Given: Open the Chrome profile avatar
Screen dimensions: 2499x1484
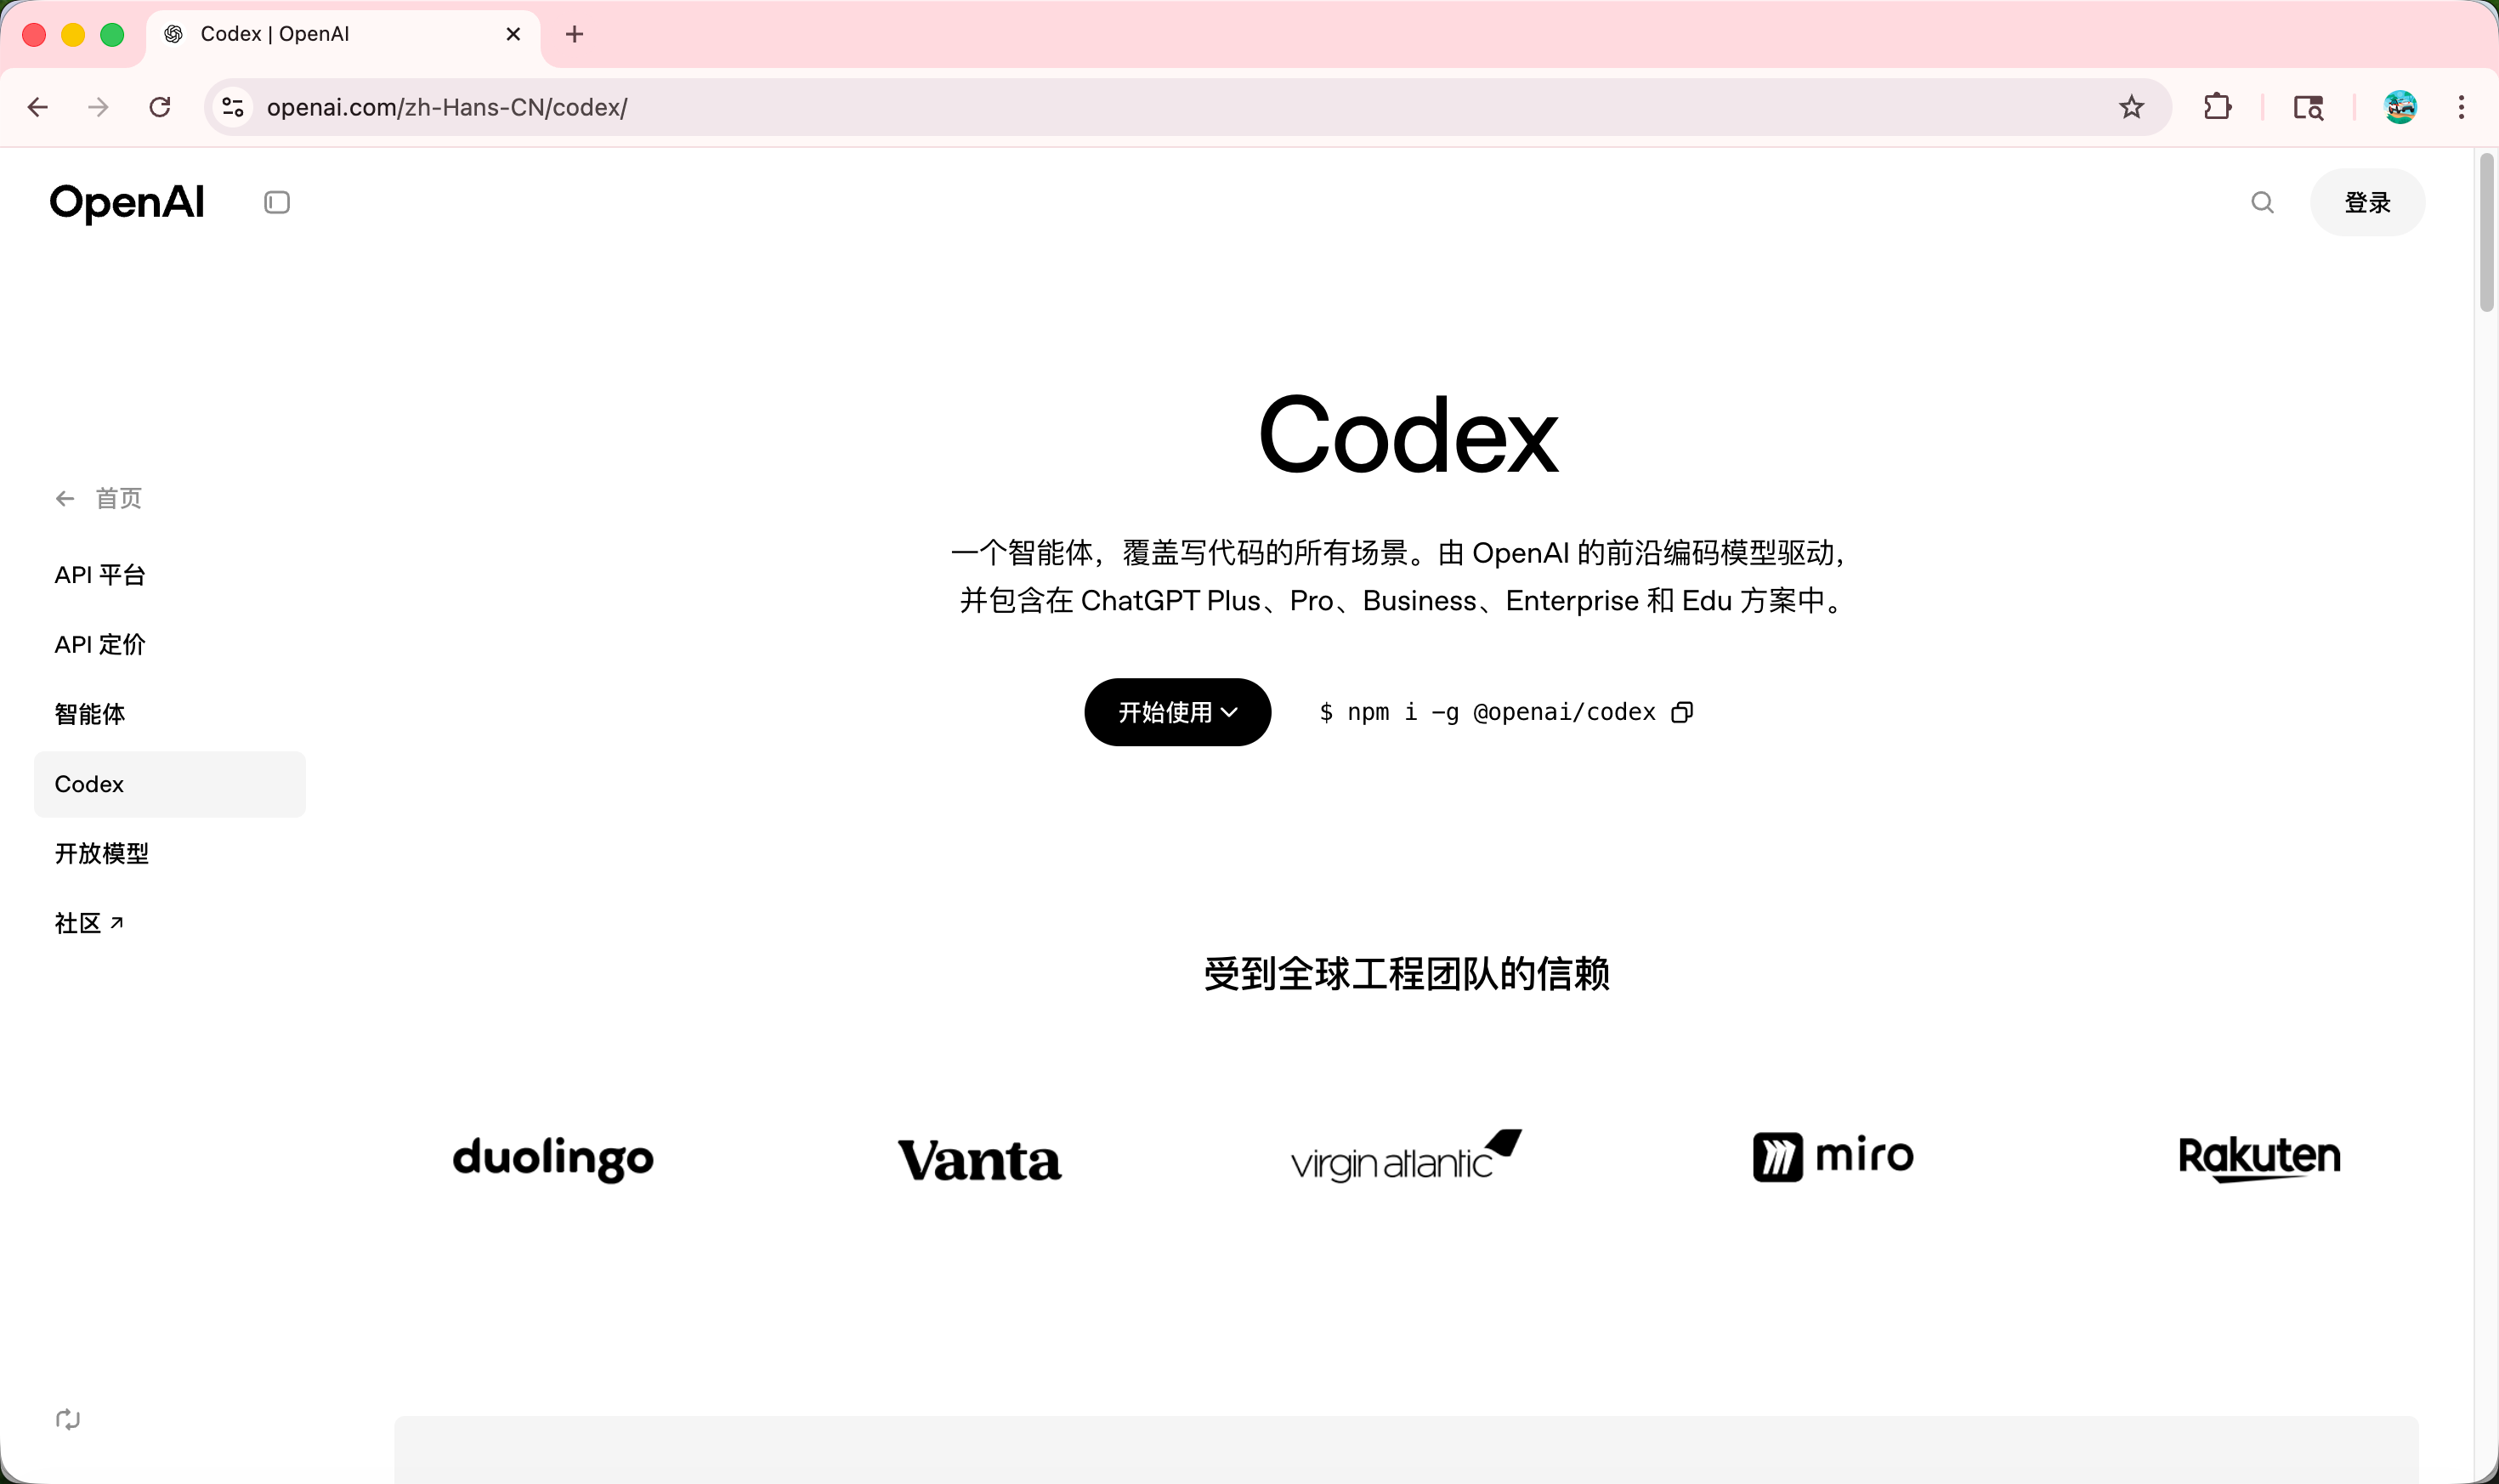Looking at the screenshot, I should click(x=2399, y=107).
